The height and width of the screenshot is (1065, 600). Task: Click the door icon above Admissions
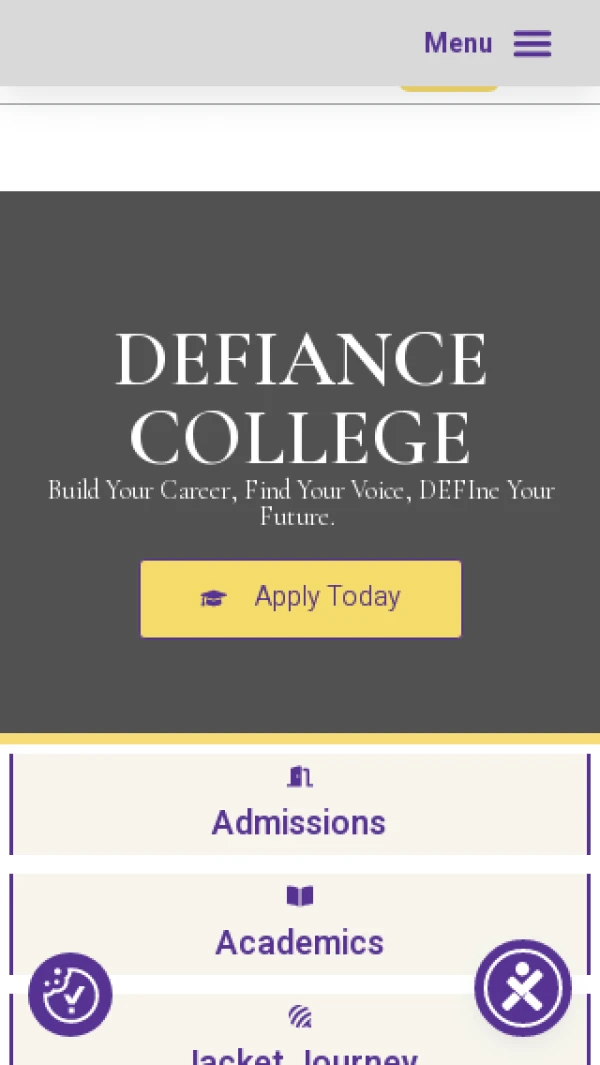tap(300, 777)
